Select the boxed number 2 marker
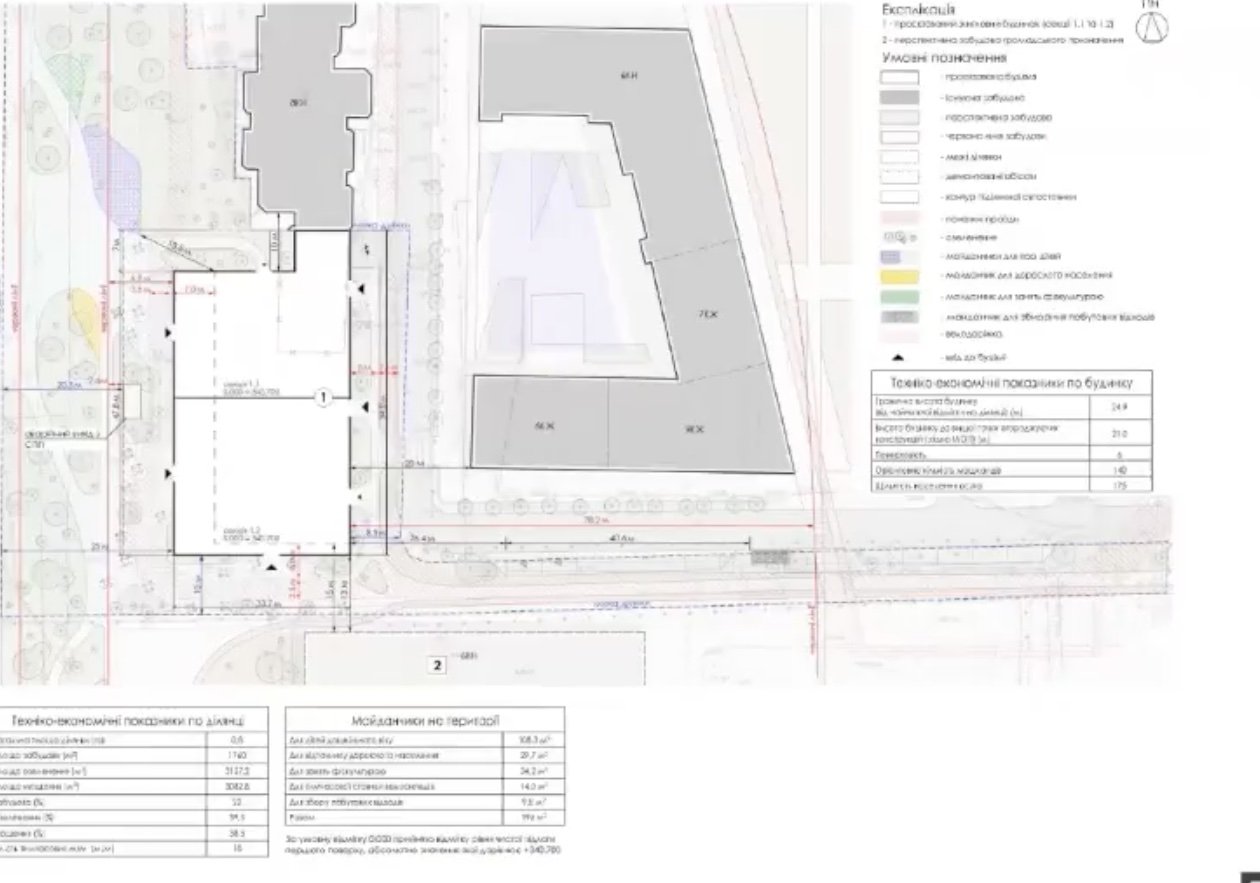The image size is (1260, 883). (x=436, y=664)
